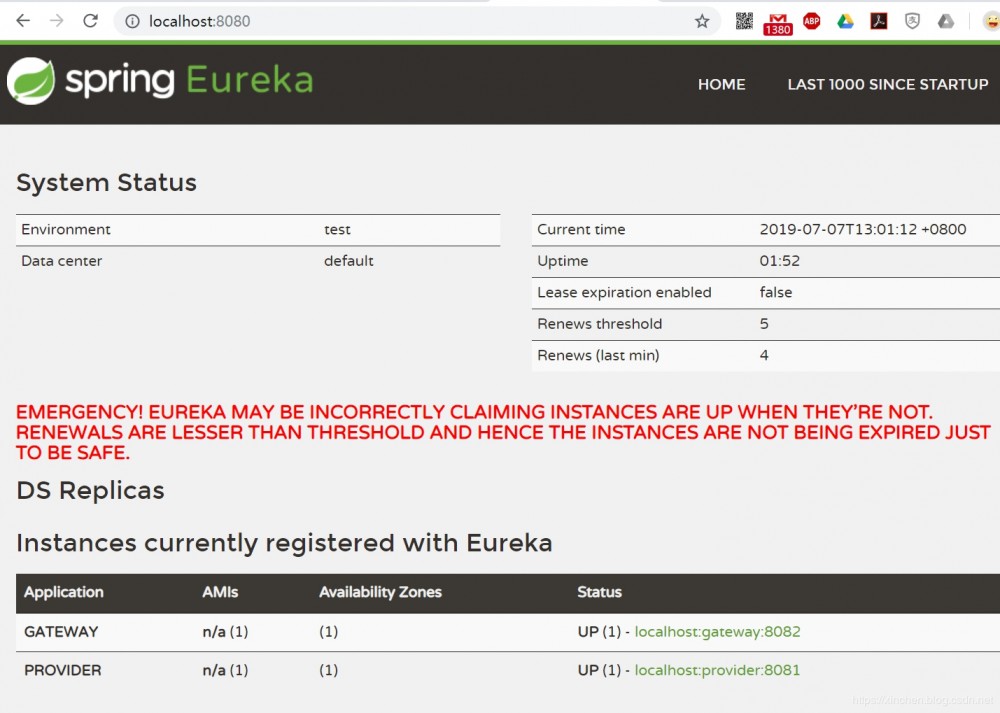This screenshot has width=1000, height=713.
Task: Select 'UP (1)' status in PROVIDER row
Action: click(x=599, y=670)
